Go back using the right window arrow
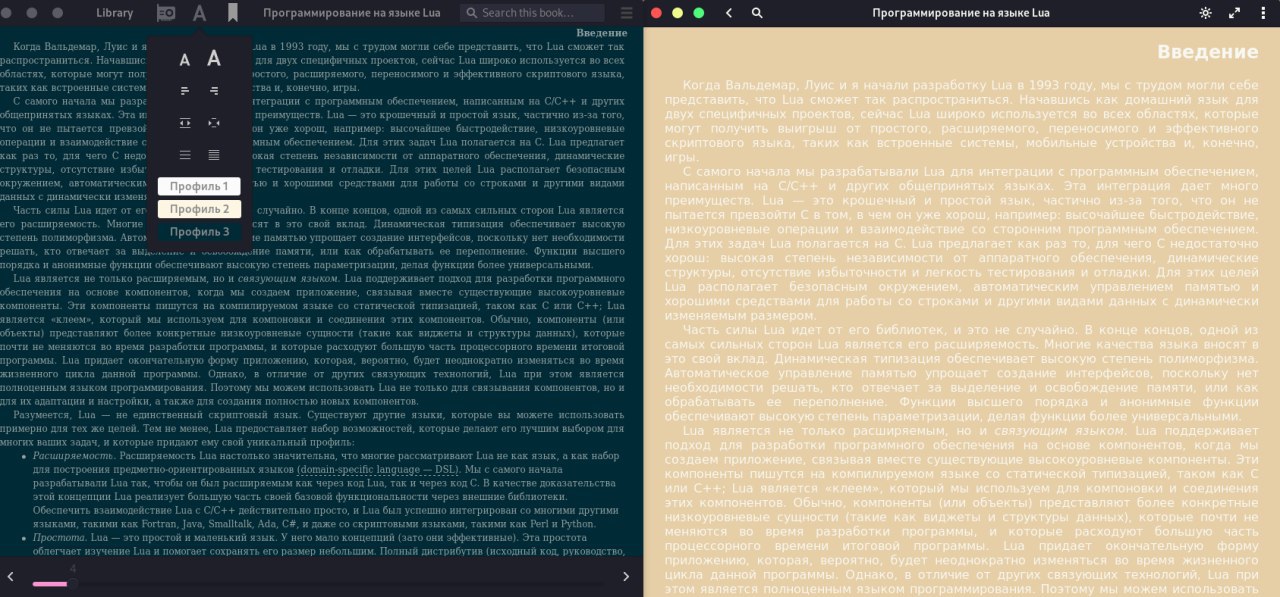The width and height of the screenshot is (1280, 597). point(729,13)
